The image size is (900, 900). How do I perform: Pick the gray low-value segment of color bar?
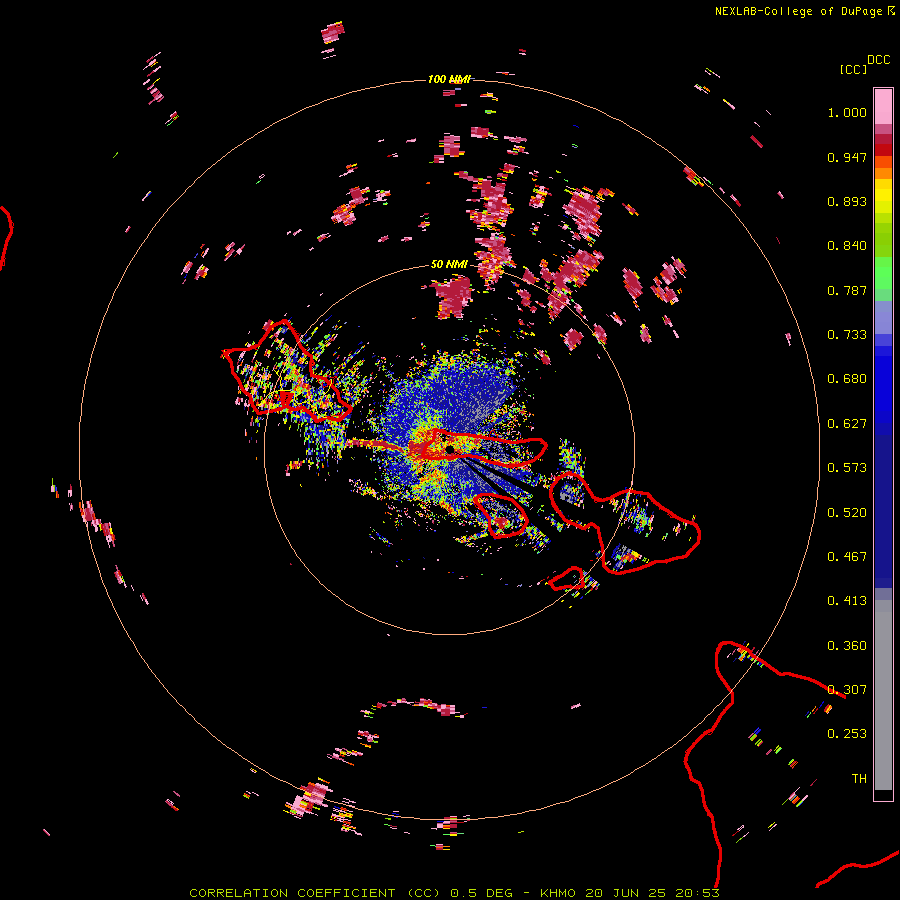tap(883, 695)
